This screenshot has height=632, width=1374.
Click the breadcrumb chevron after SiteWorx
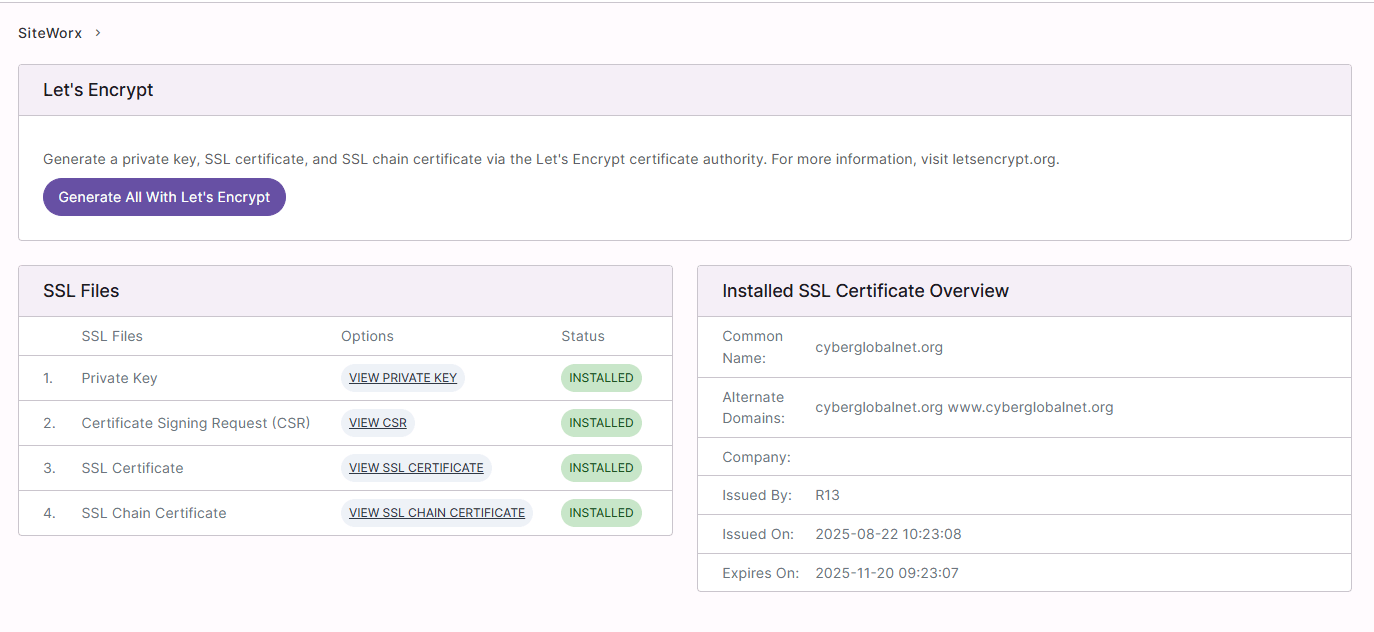pos(97,33)
